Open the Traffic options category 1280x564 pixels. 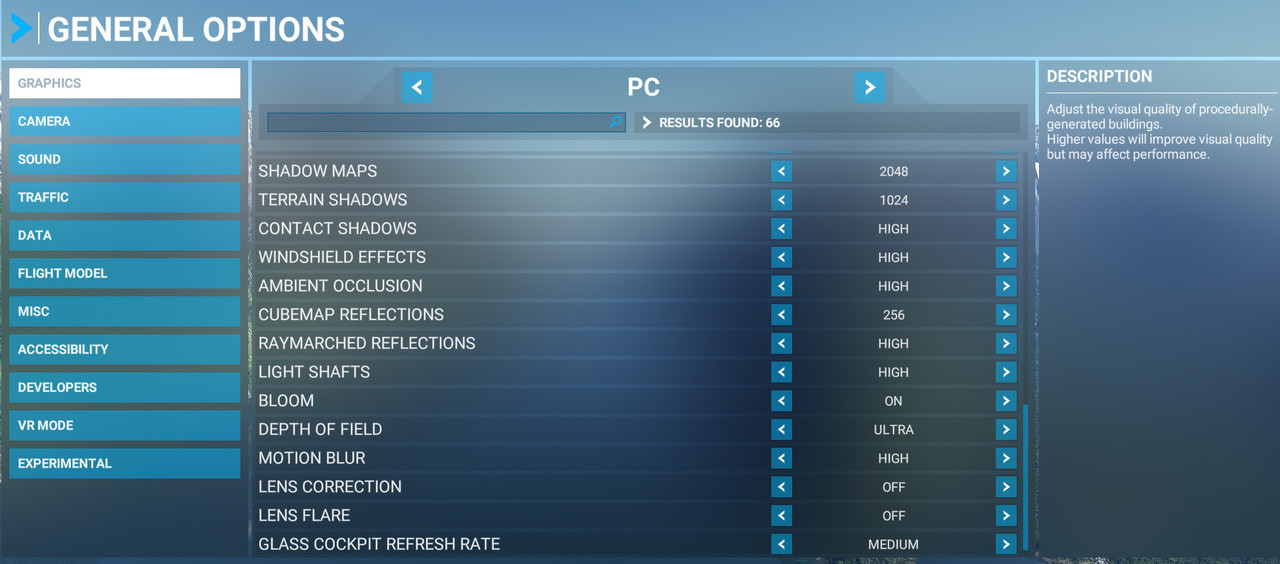coord(125,197)
